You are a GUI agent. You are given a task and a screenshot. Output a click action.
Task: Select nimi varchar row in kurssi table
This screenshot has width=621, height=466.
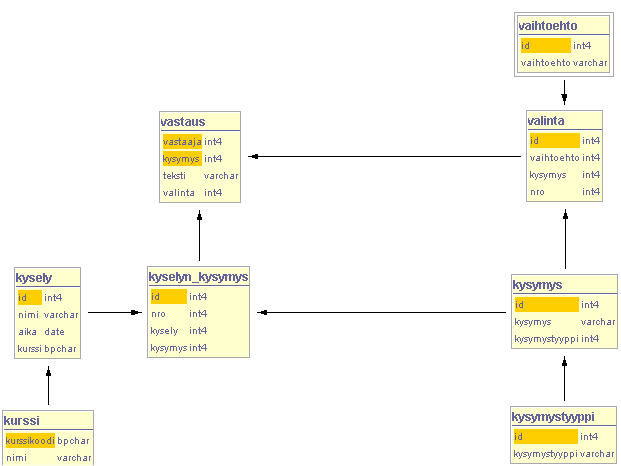coord(48,458)
